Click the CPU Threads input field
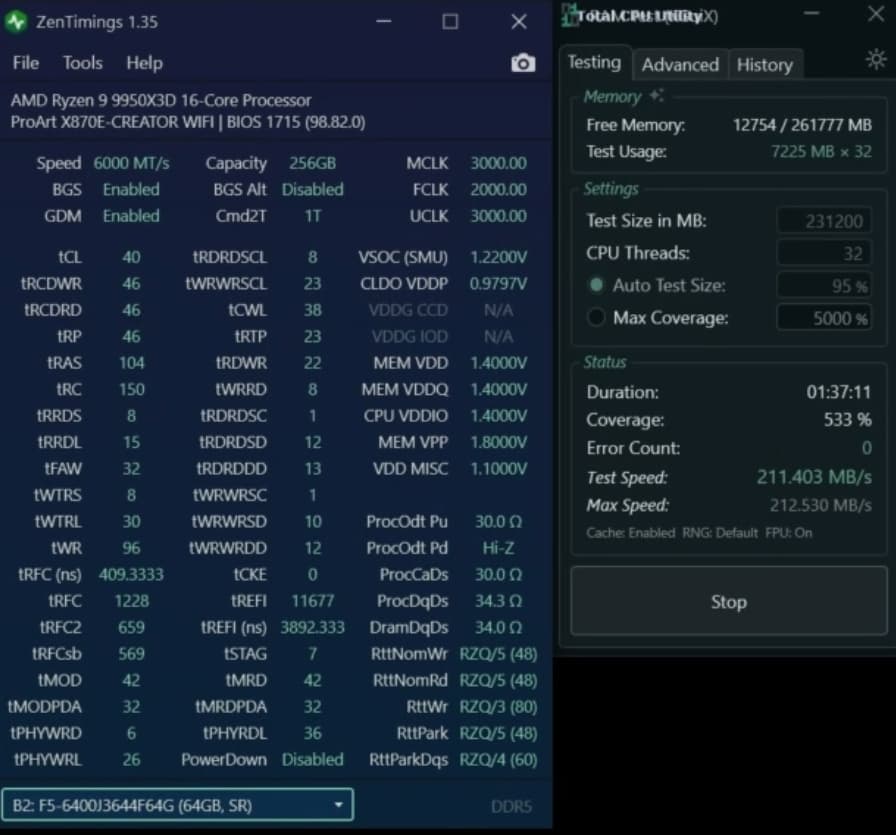Screen dimensions: 896x835 pos(823,253)
